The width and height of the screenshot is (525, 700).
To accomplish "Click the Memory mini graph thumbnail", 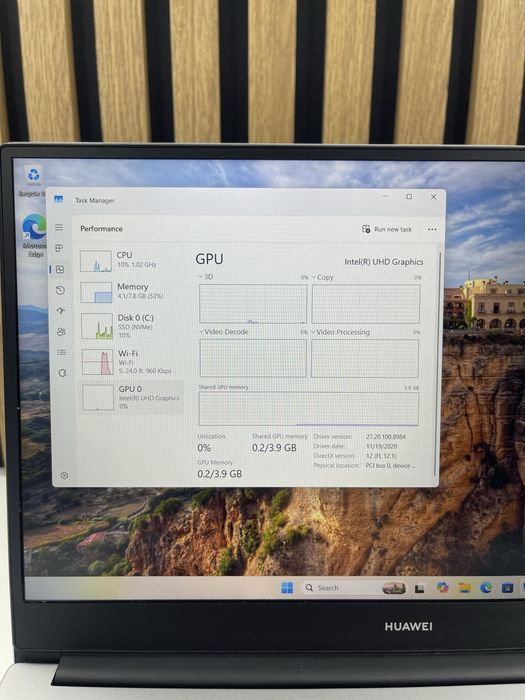I will pos(96,293).
